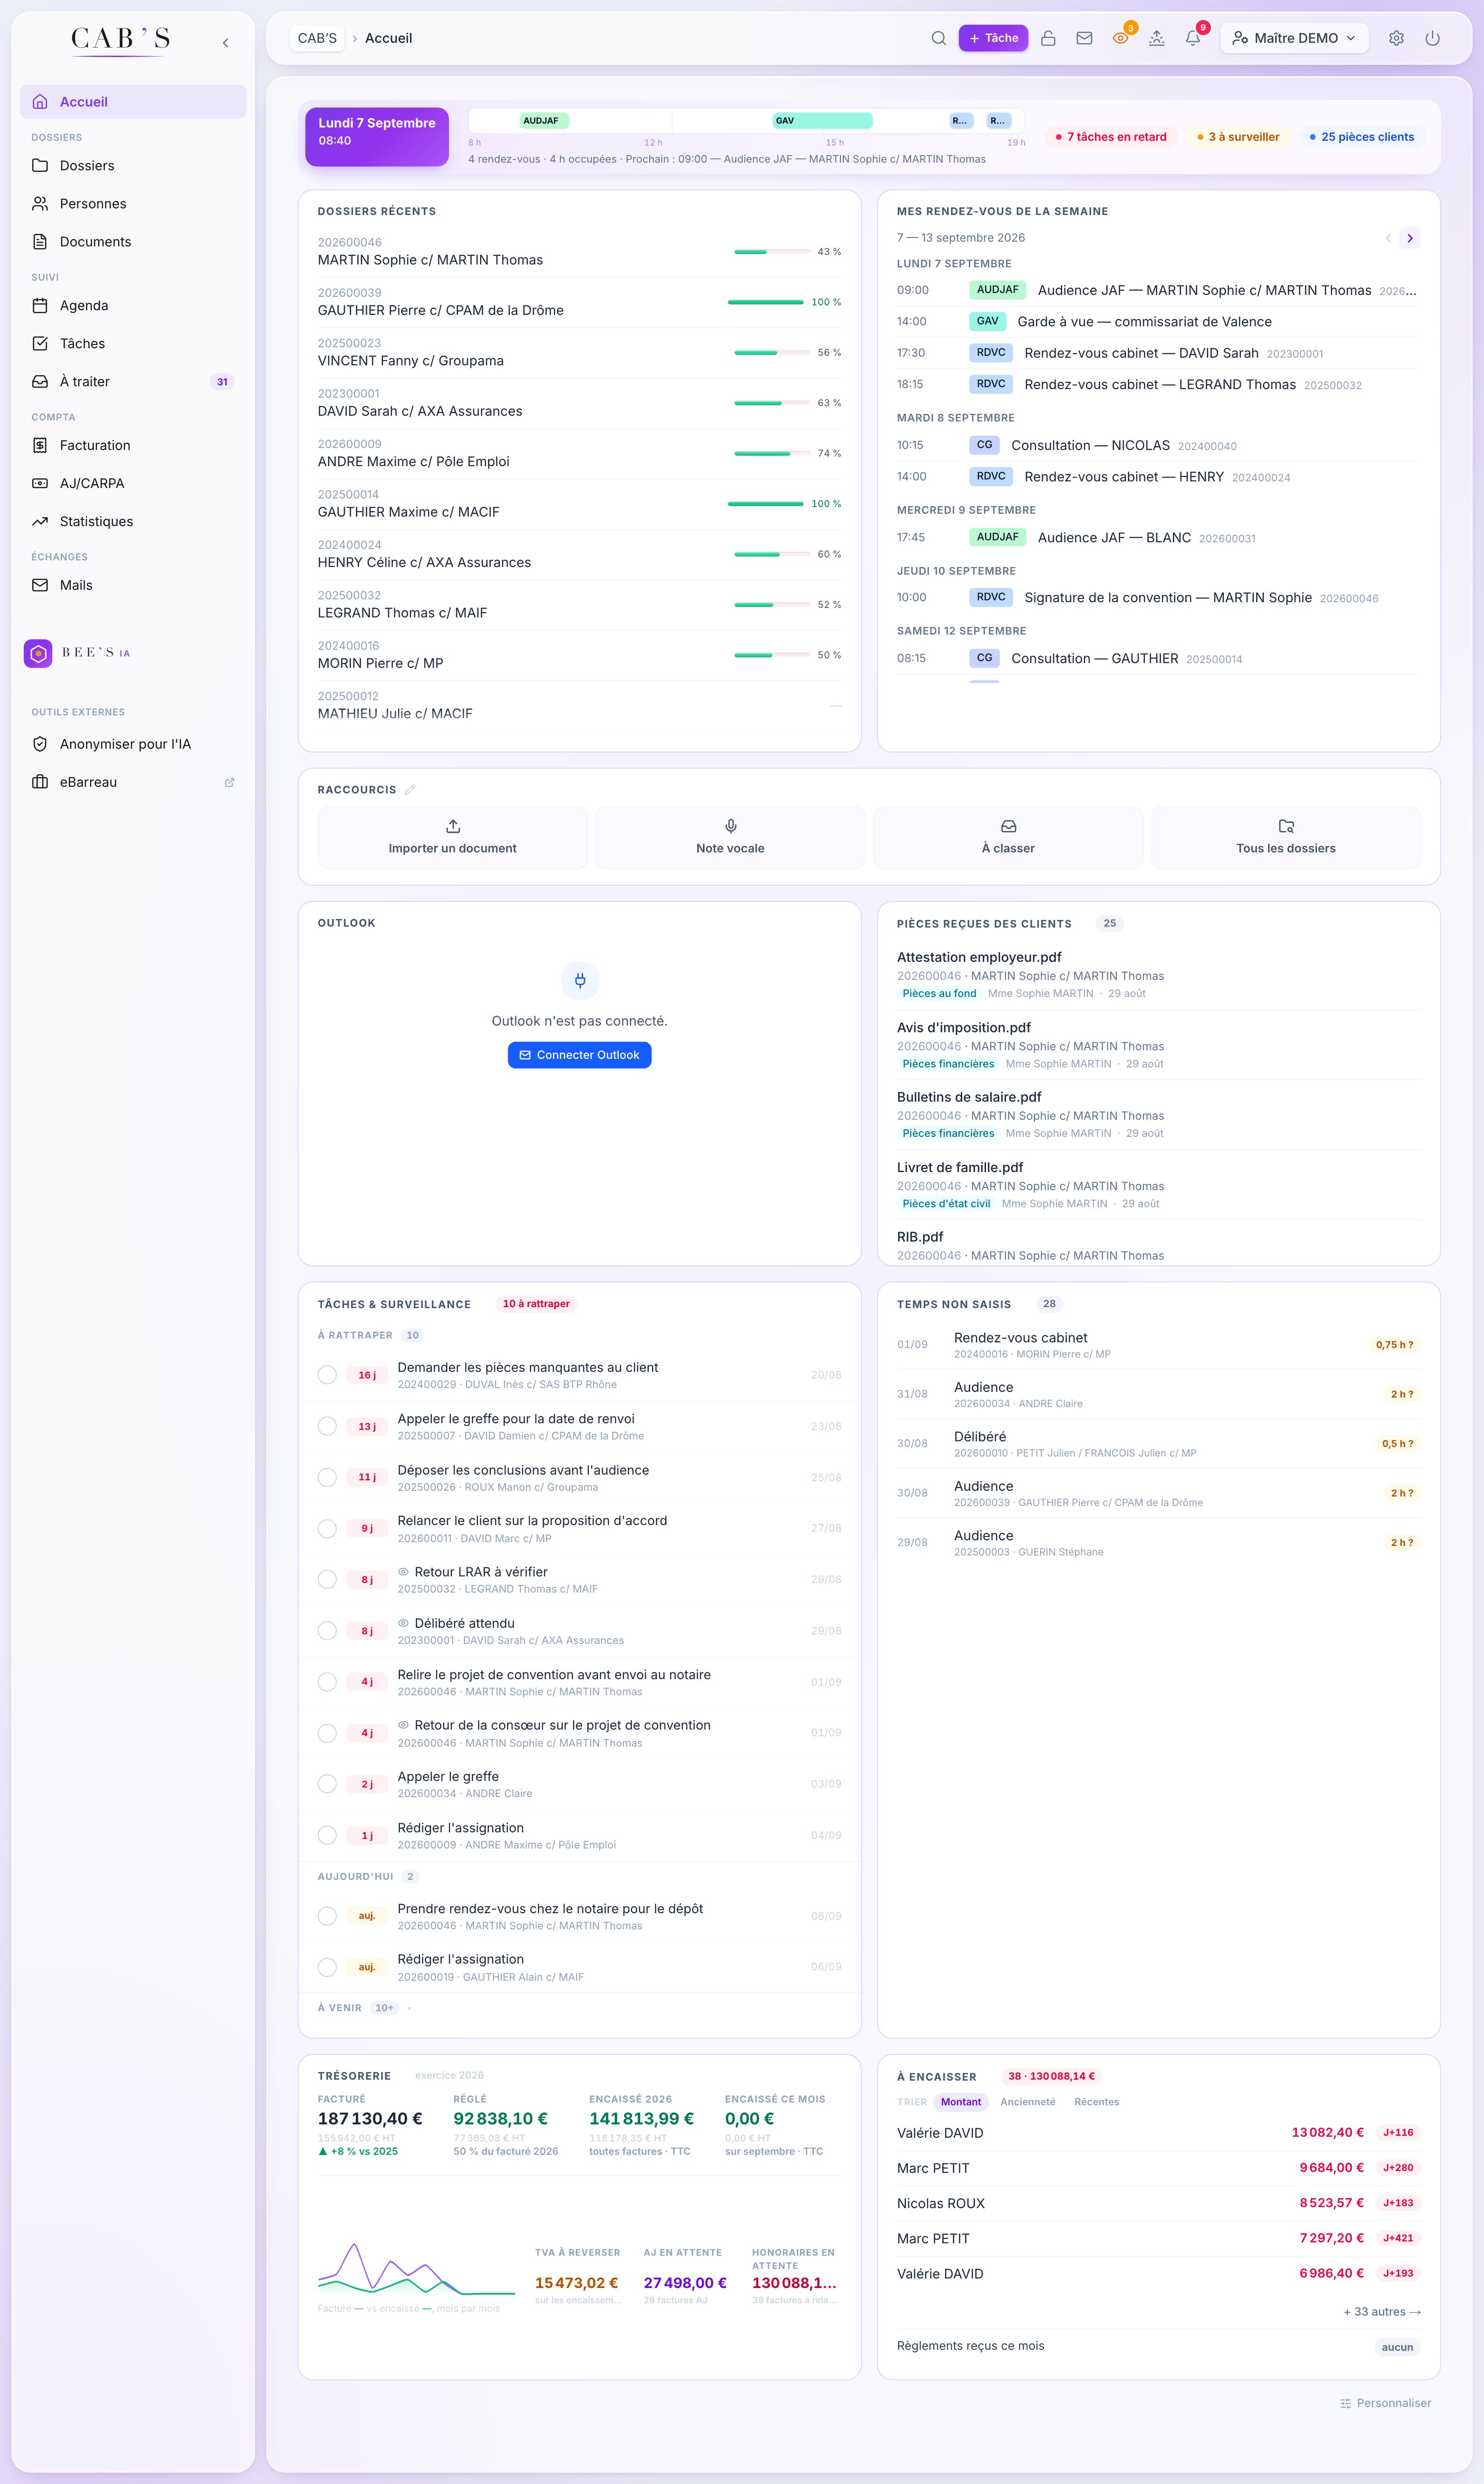1484x2484 pixels.
Task: Click the upload tray icon in top bar
Action: click(x=1157, y=38)
